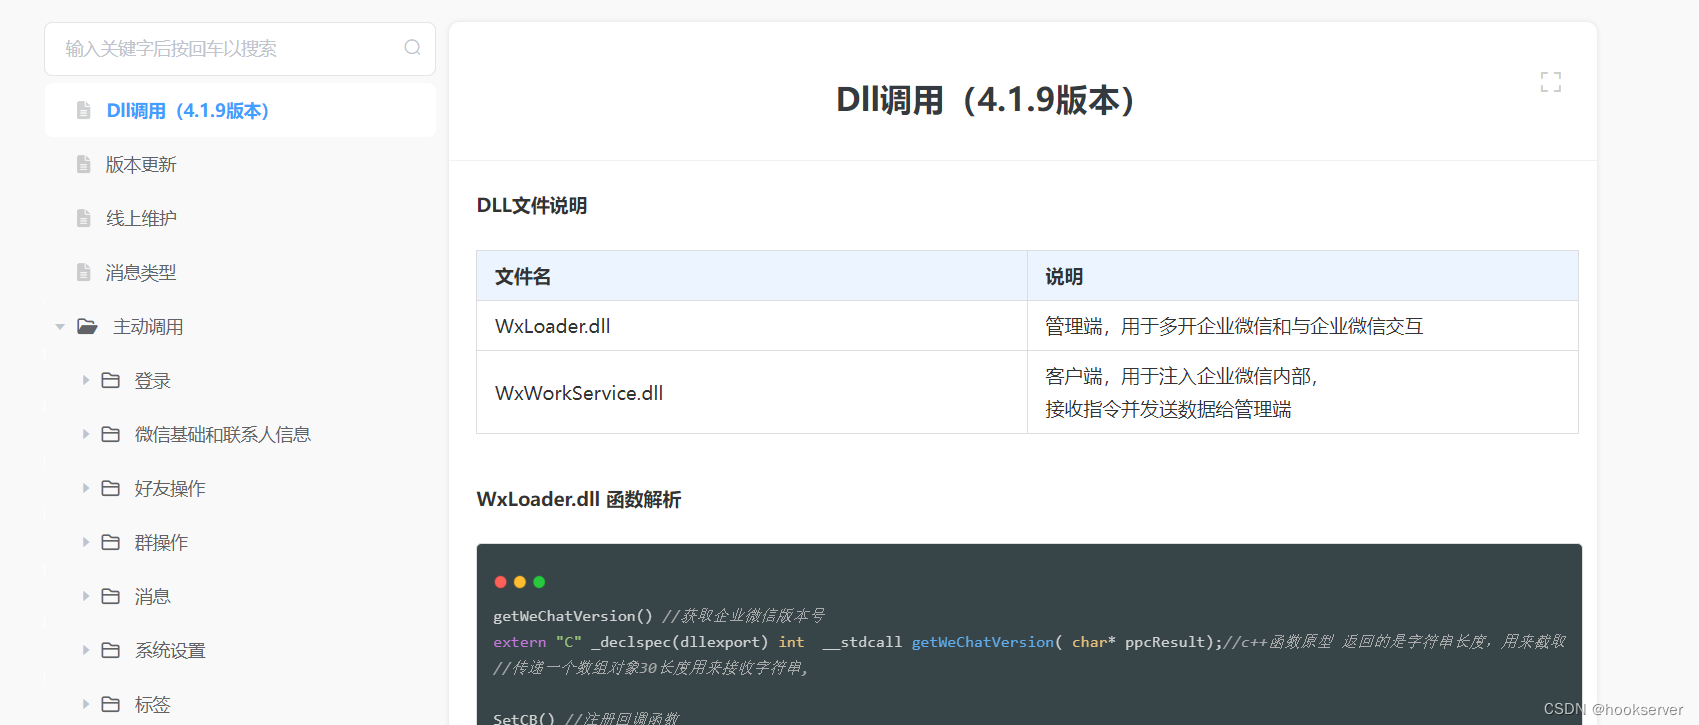Image resolution: width=1699 pixels, height=725 pixels.
Task: Focus the keyword search input field
Action: 240,48
